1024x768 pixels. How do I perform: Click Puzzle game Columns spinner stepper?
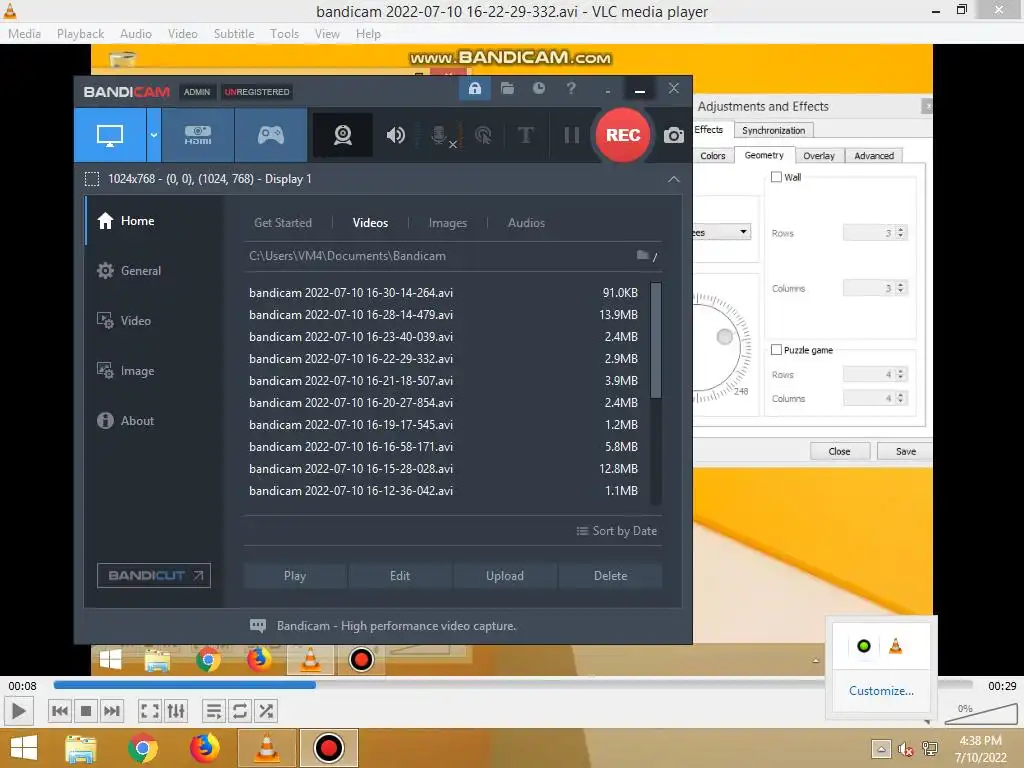tap(901, 398)
